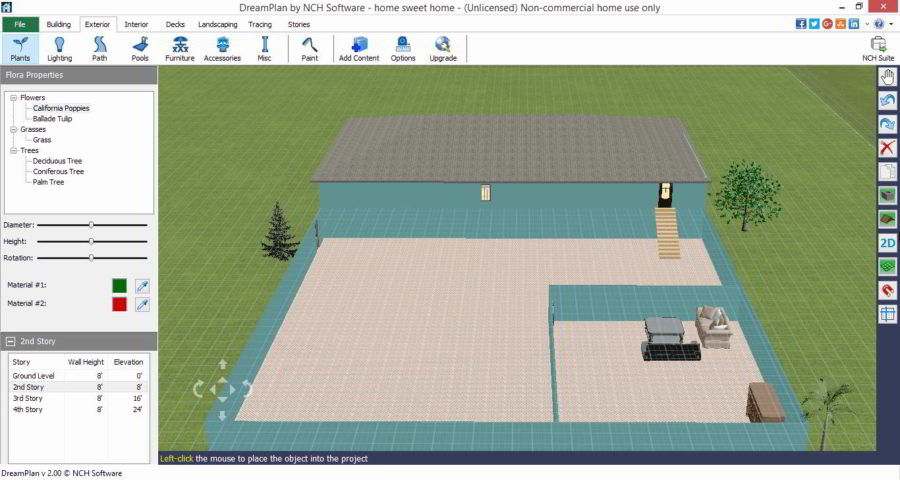Image resolution: width=900 pixels, height=480 pixels.
Task: Open the Accessories tool
Action: click(222, 49)
